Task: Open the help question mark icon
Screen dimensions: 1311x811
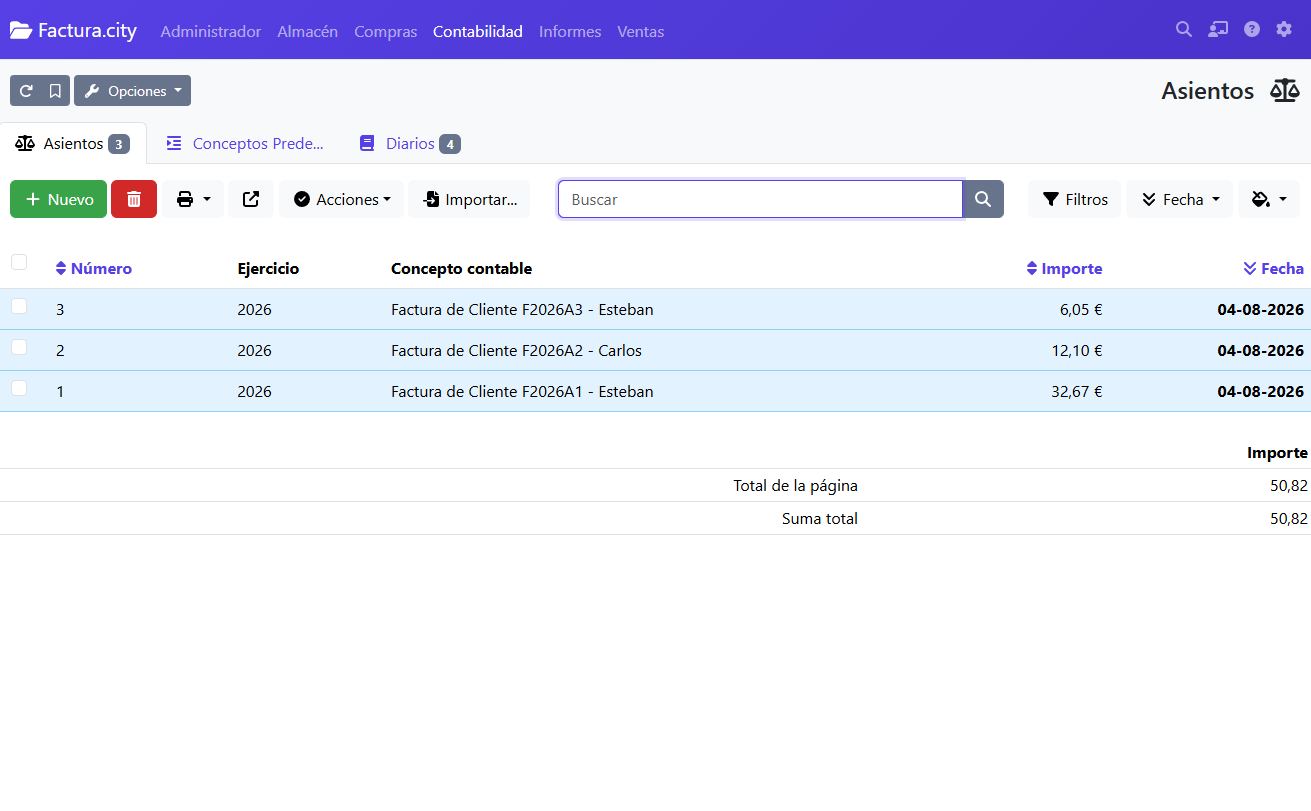Action: point(1252,30)
